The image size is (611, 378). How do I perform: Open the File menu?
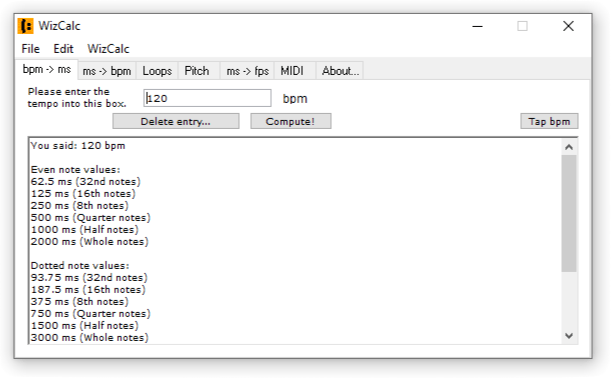(30, 49)
